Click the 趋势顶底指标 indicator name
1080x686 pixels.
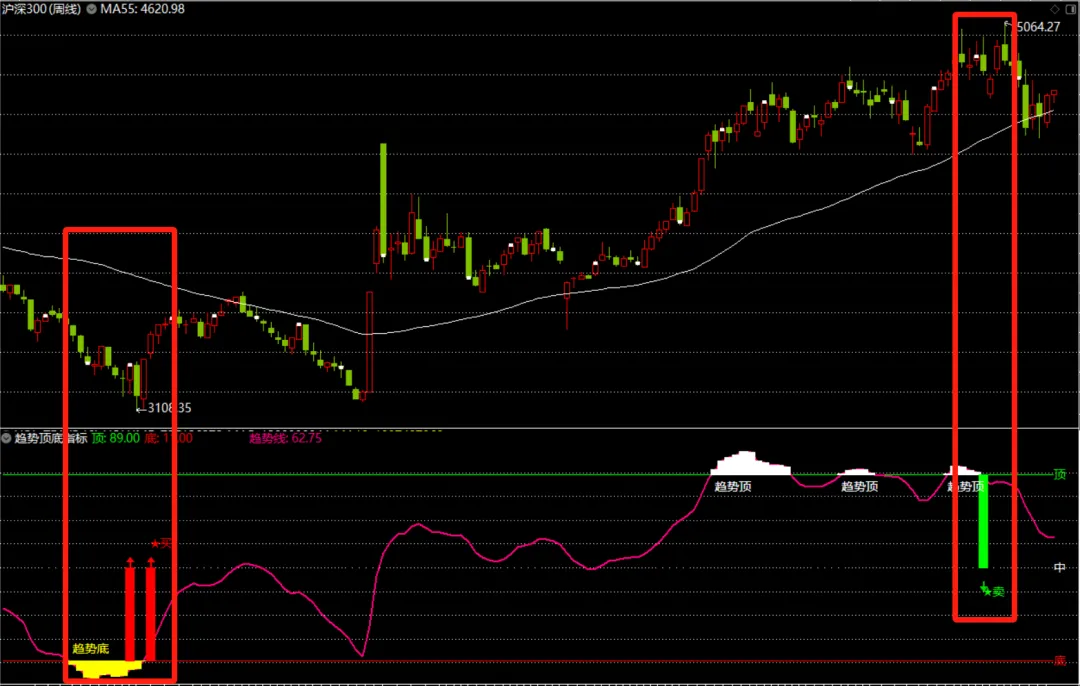[x=51, y=438]
